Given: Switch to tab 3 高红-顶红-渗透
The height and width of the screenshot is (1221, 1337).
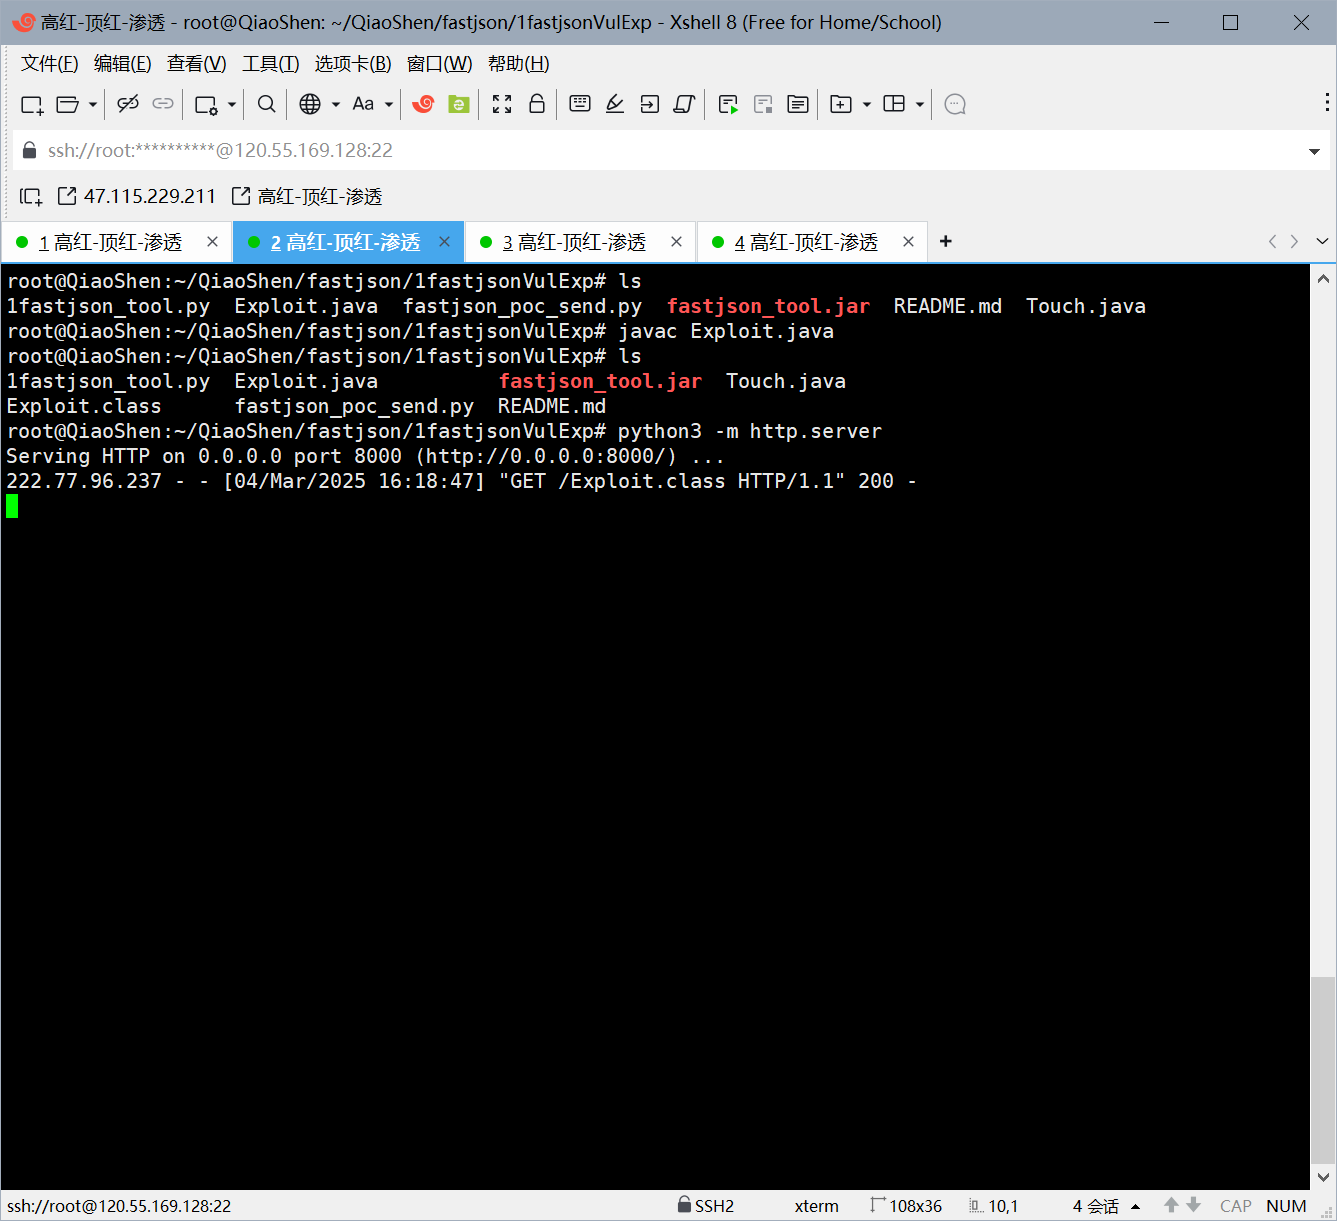Looking at the screenshot, I should (x=573, y=242).
